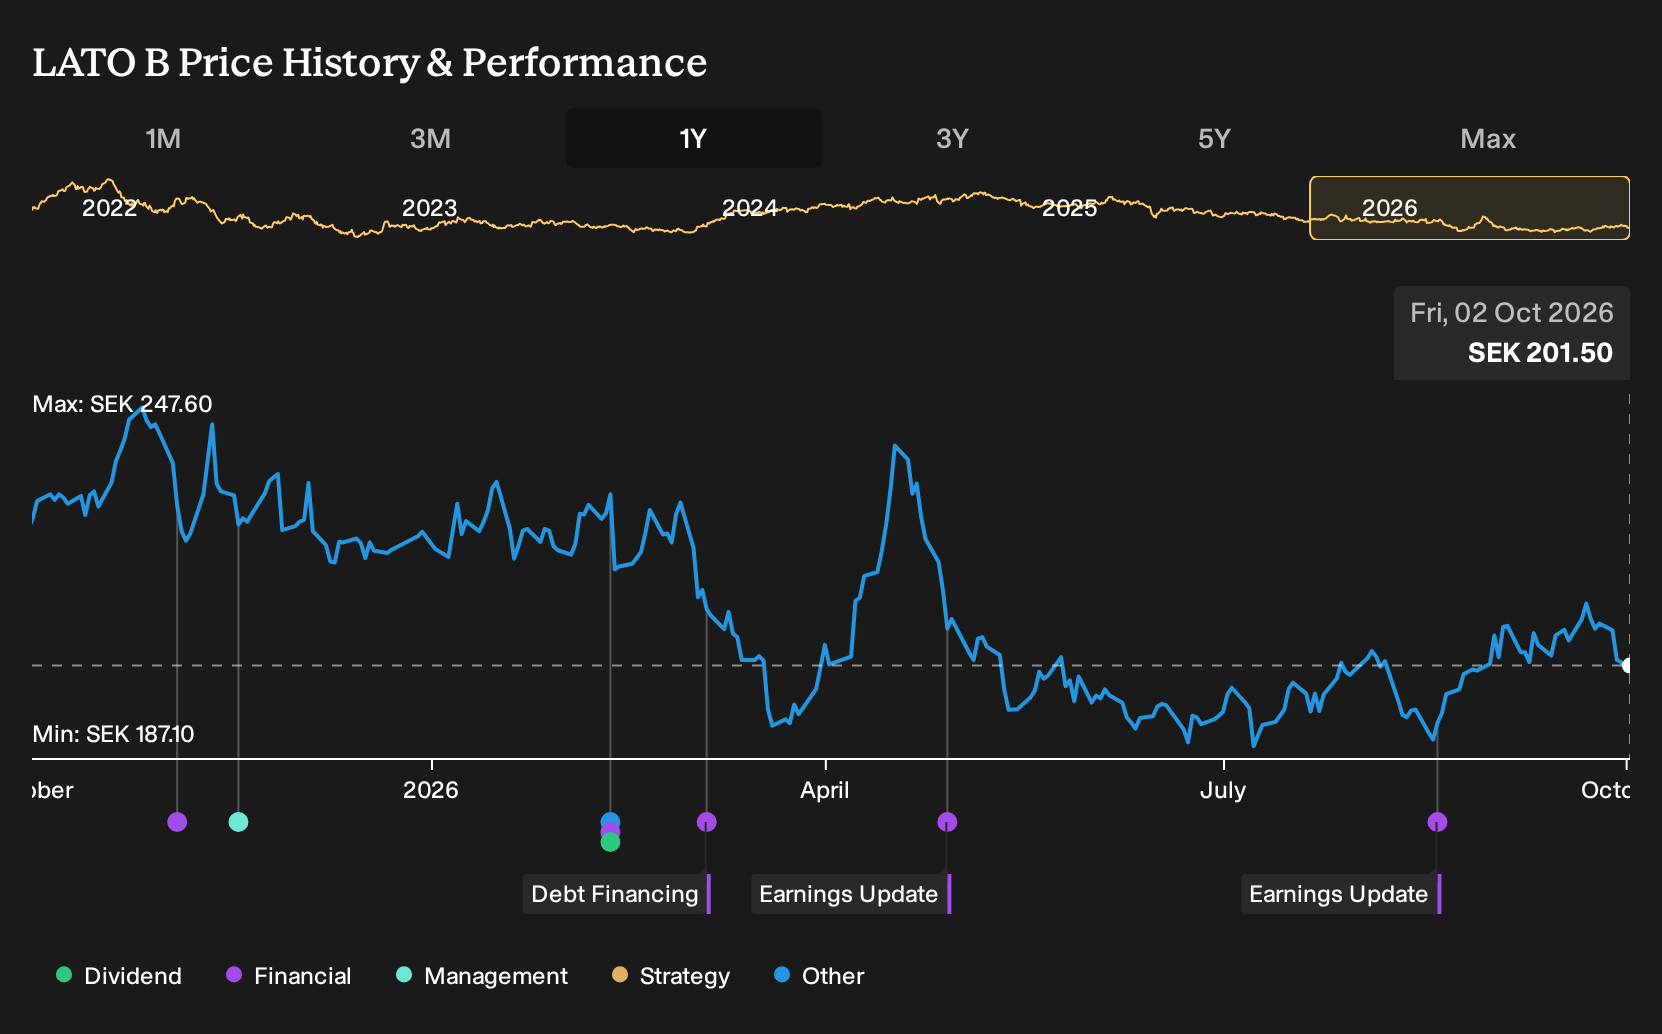Toggle the Strategy legend filter
This screenshot has width=1662, height=1034.
click(x=671, y=976)
